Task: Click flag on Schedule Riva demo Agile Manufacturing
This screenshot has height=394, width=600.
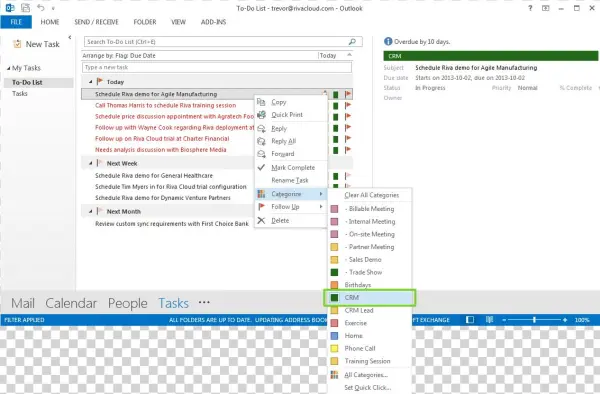Action: [348, 94]
